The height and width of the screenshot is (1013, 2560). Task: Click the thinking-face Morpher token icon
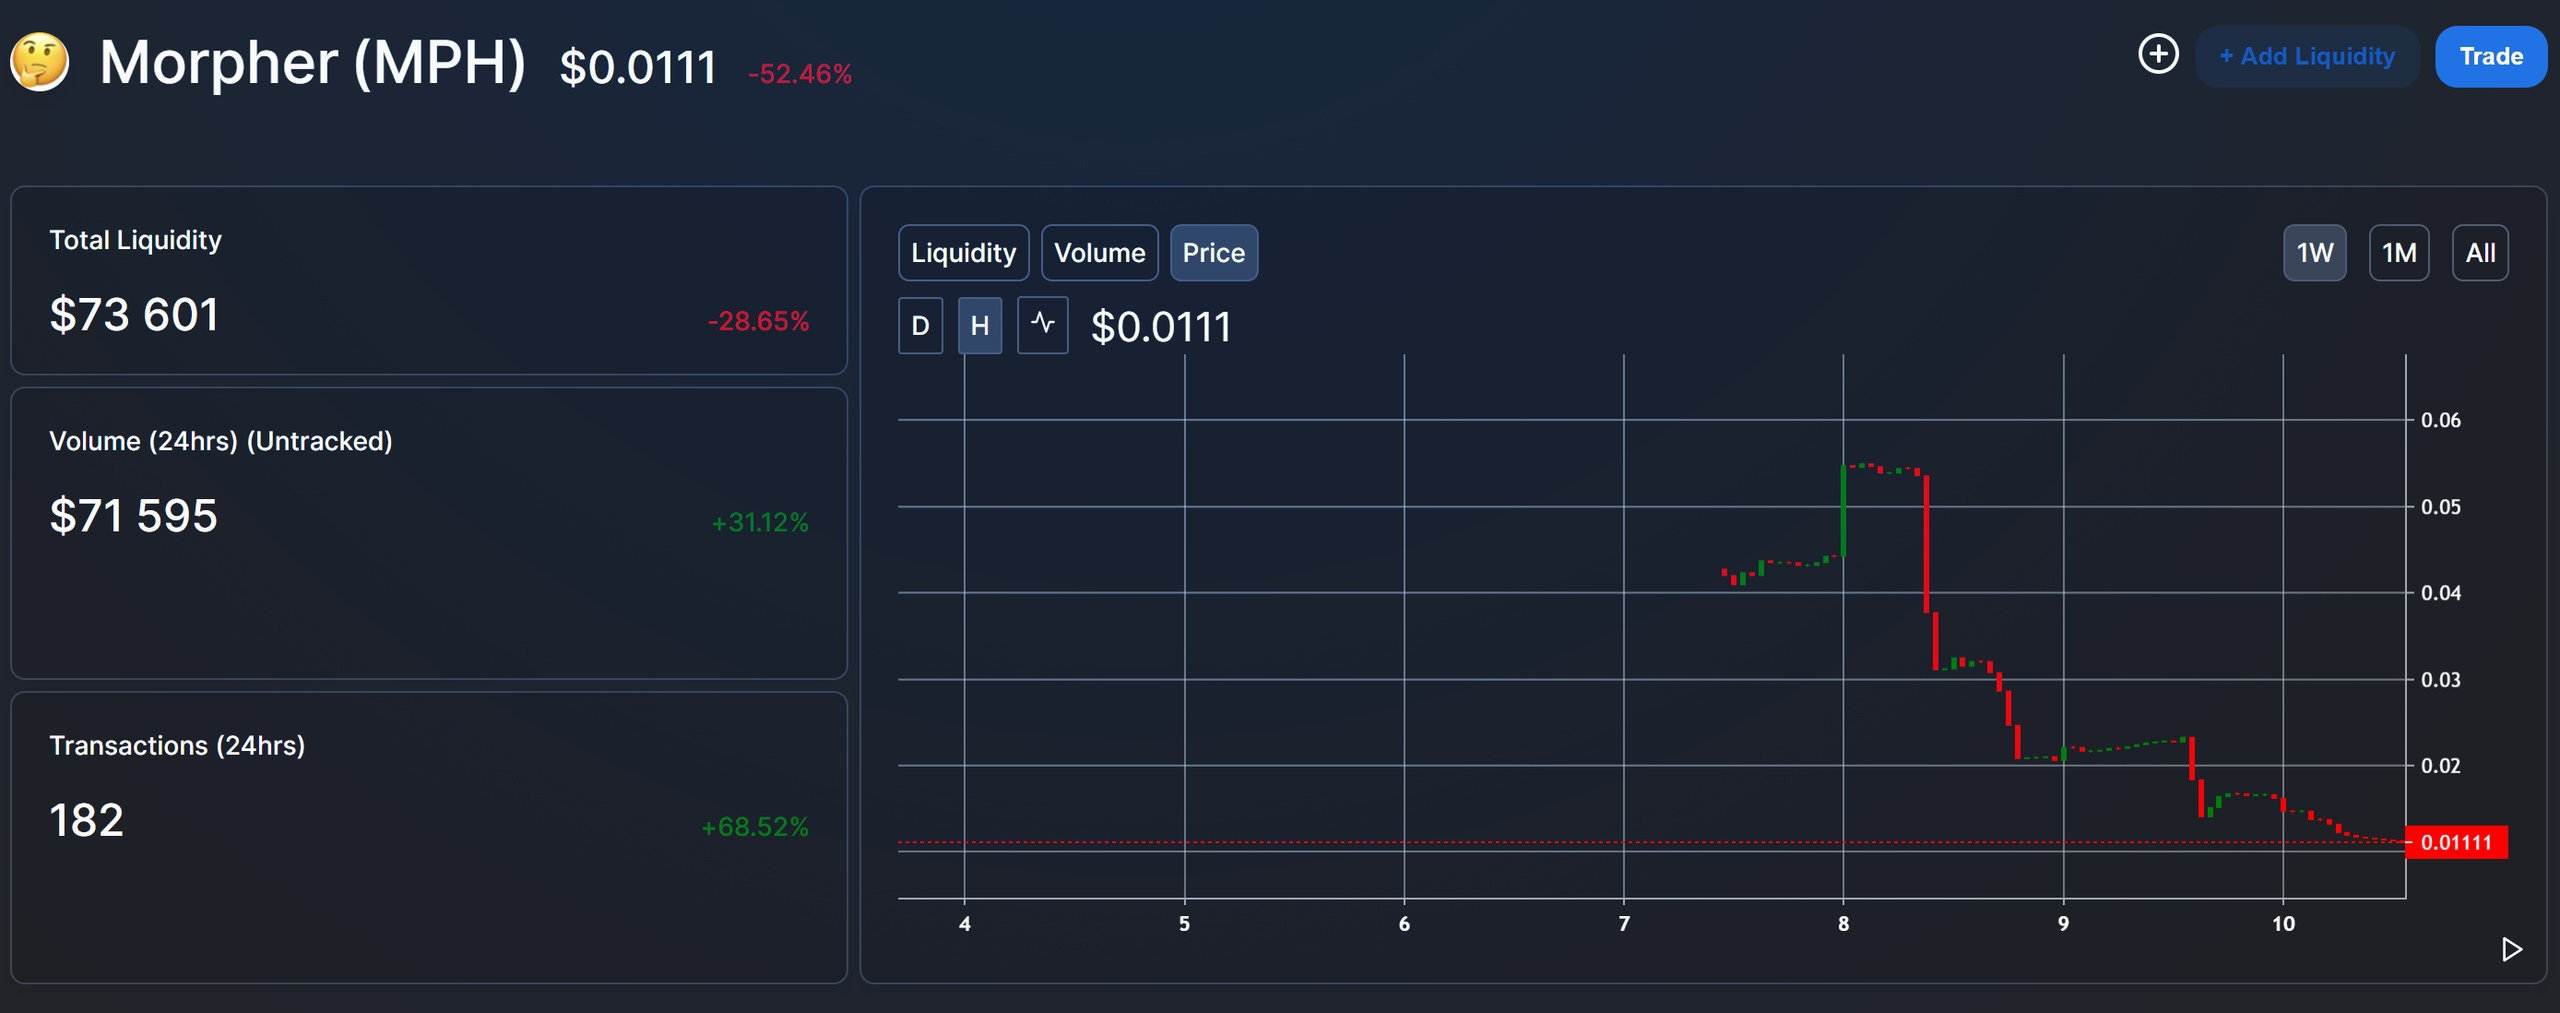coord(39,61)
